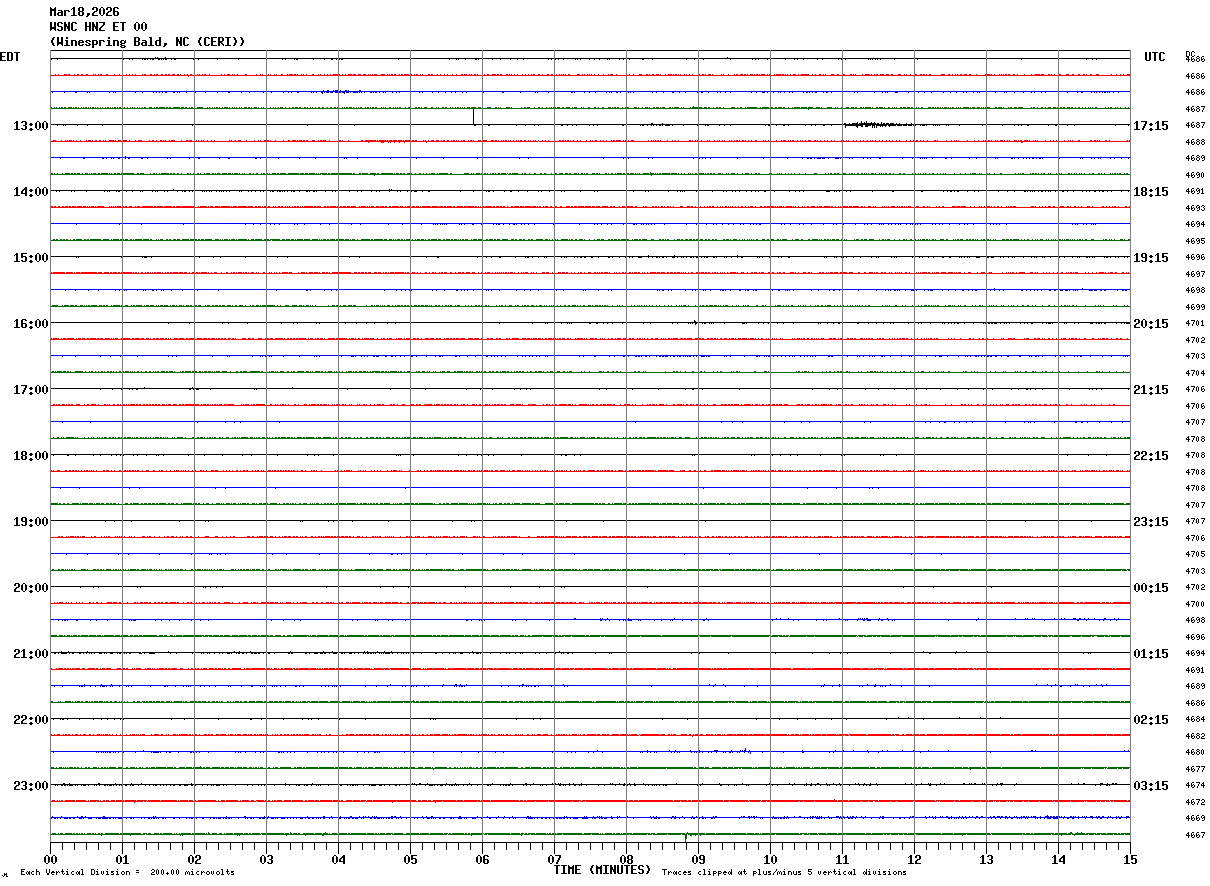Click the DC offset value 4693

pyautogui.click(x=1194, y=208)
